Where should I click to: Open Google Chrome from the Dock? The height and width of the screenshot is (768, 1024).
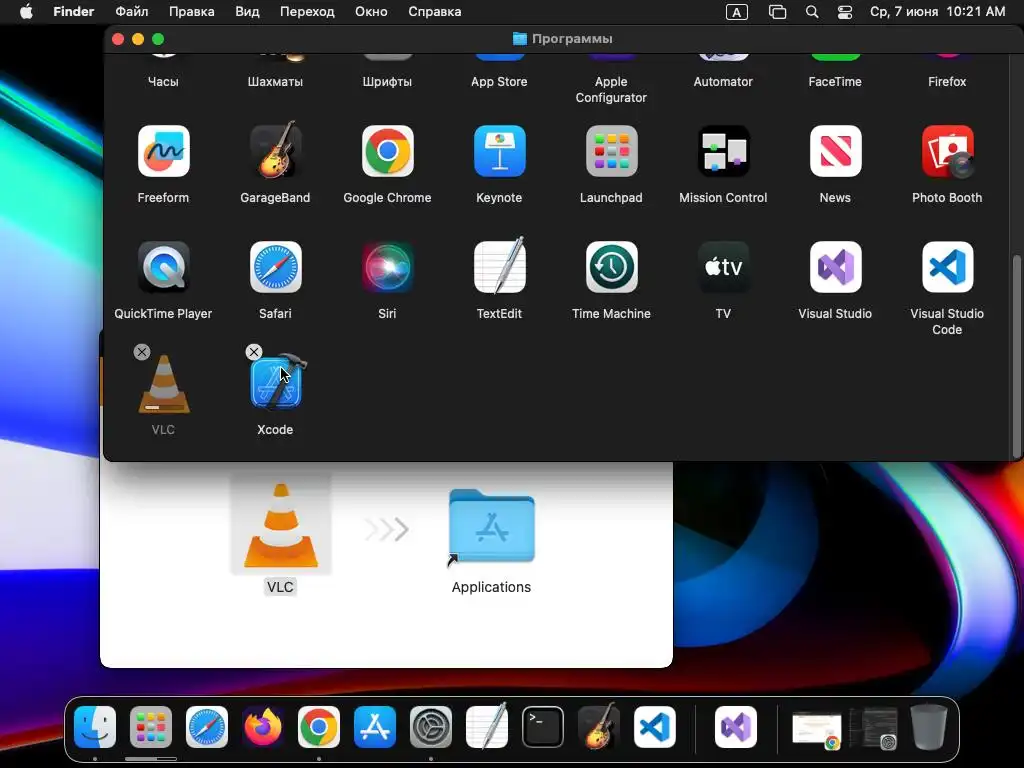(x=319, y=727)
